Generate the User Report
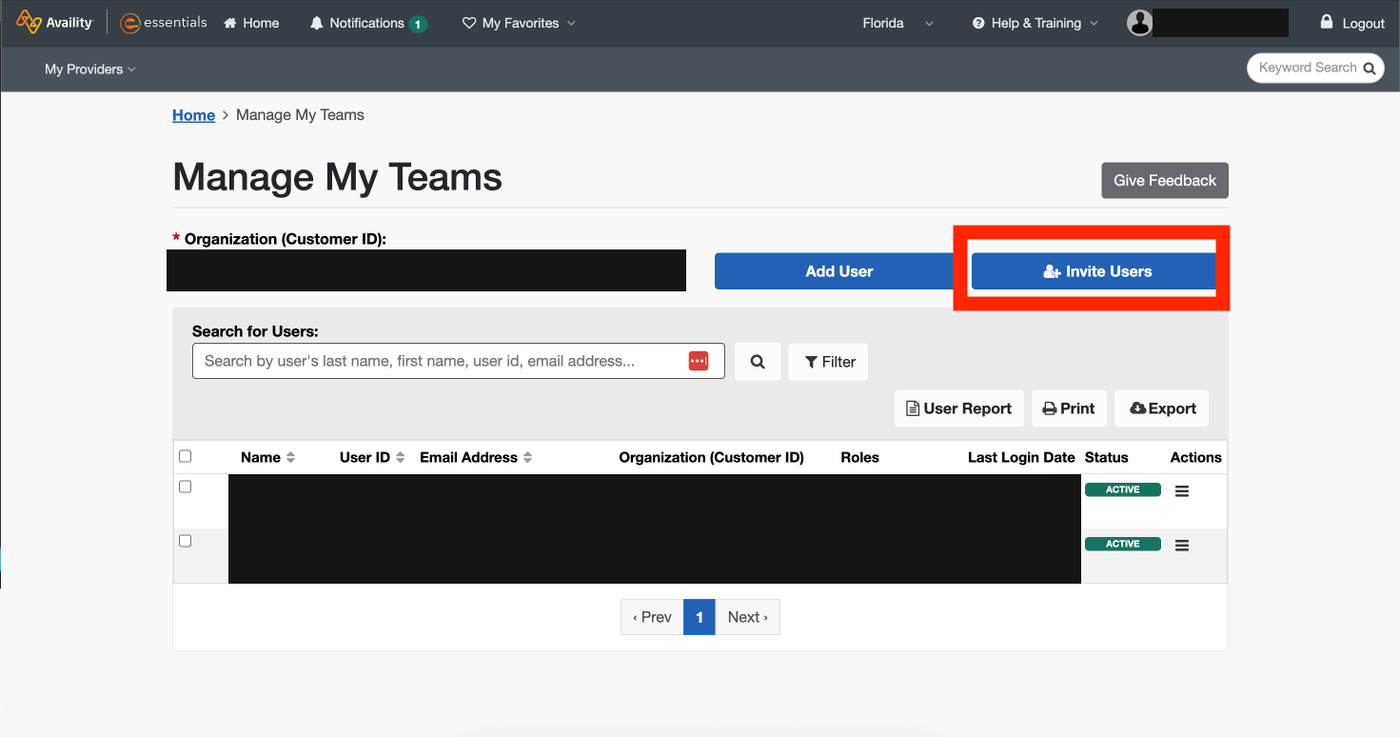1400x737 pixels. click(x=959, y=408)
